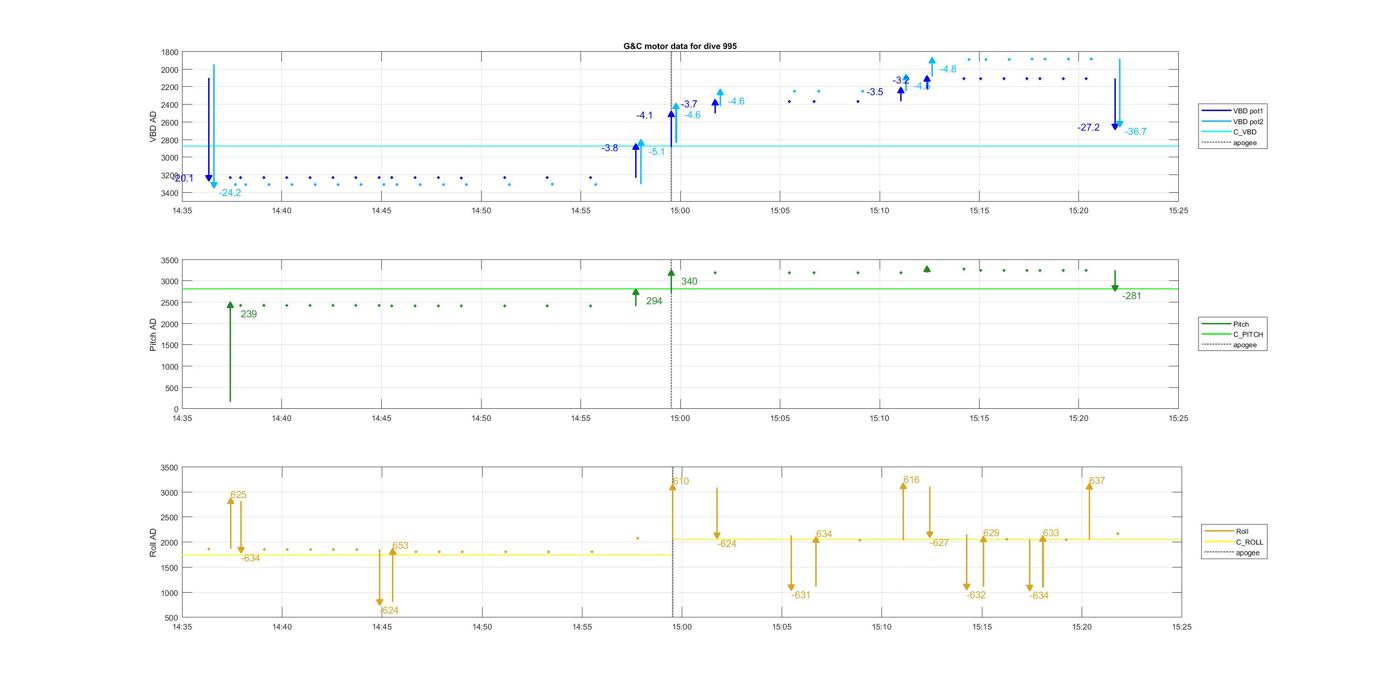Image resolution: width=1400 pixels, height=693 pixels.
Task: Click the plot title 'G&C motor data for dive 995'
Action: 680,46
